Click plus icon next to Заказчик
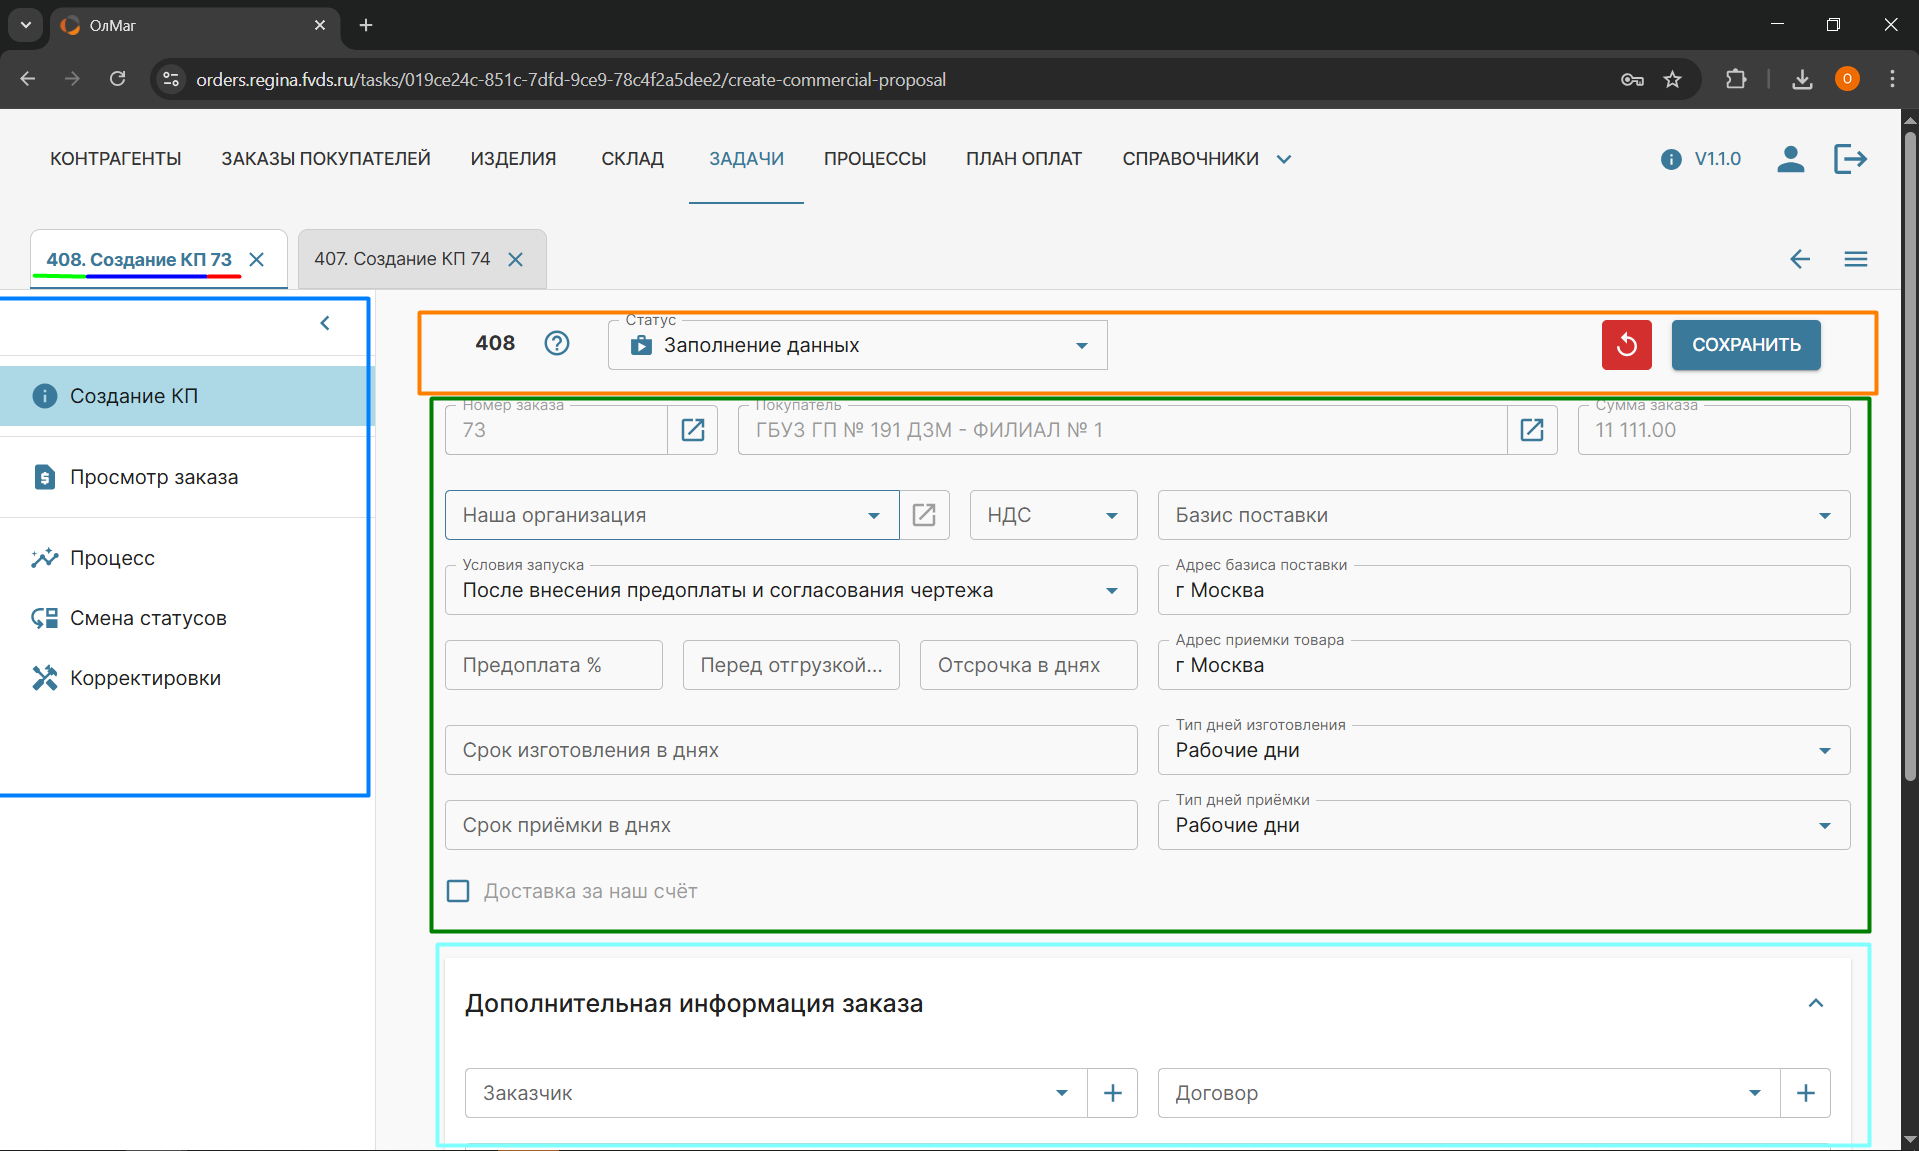 (x=1112, y=1093)
